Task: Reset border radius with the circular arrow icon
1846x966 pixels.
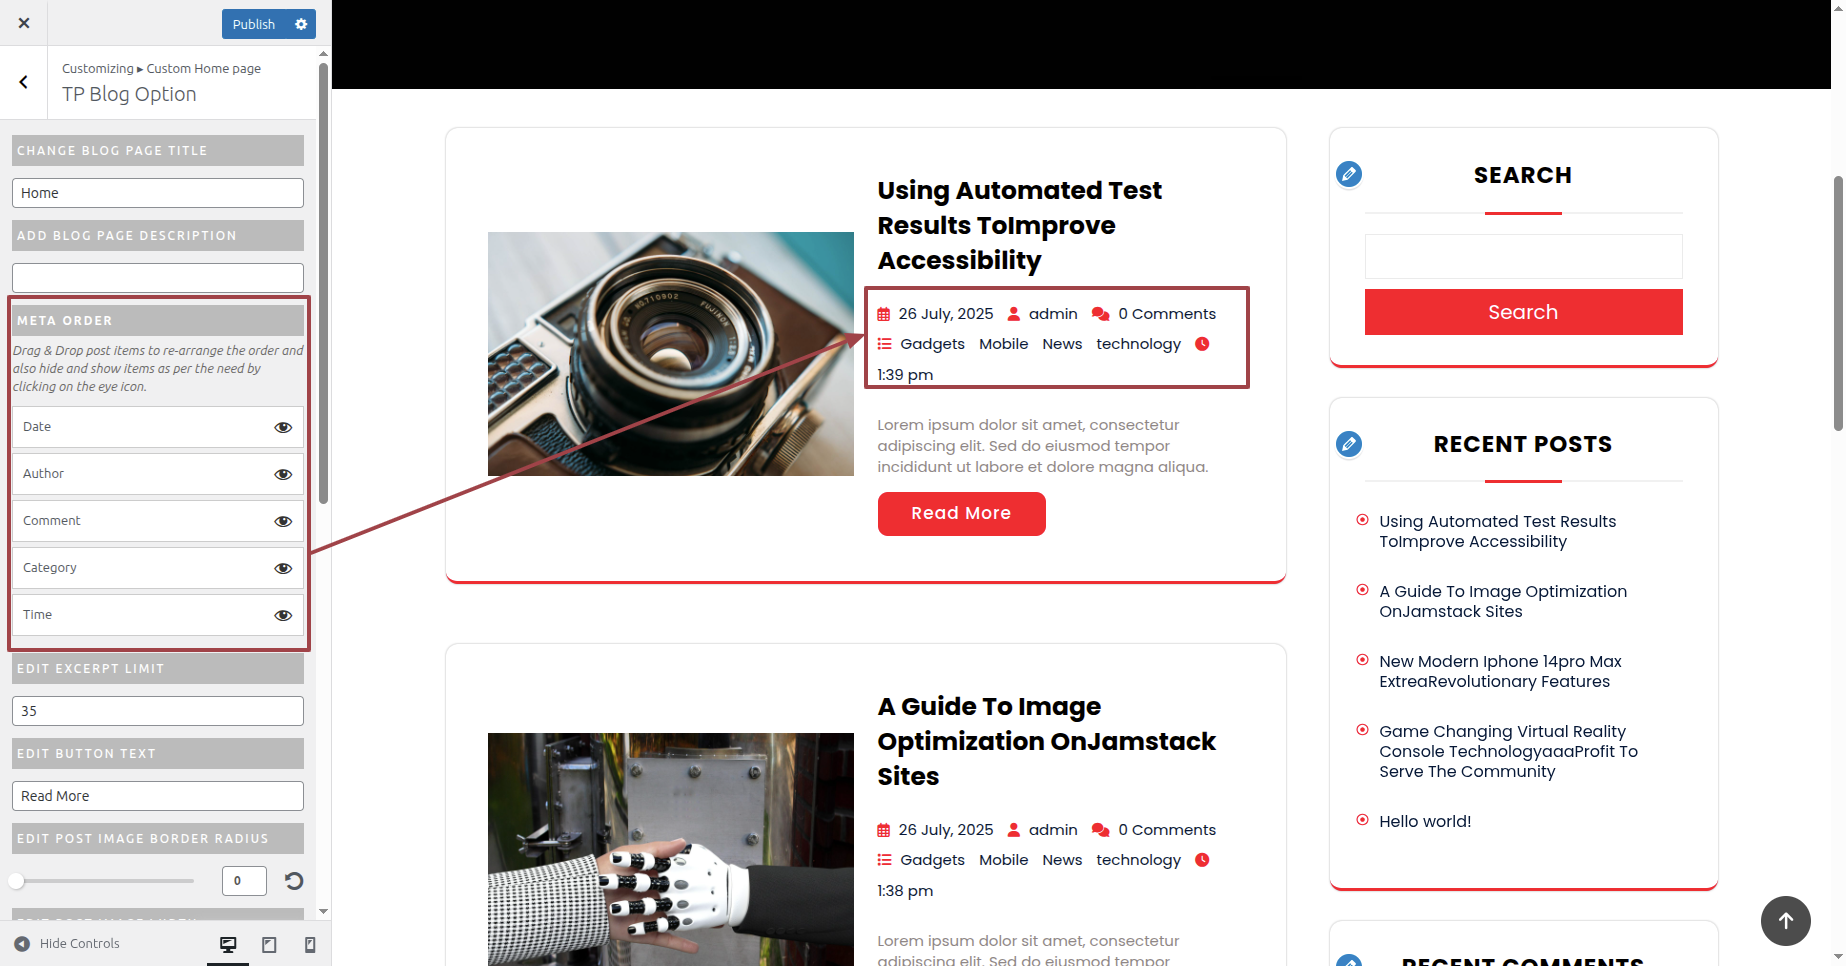Action: click(x=294, y=881)
